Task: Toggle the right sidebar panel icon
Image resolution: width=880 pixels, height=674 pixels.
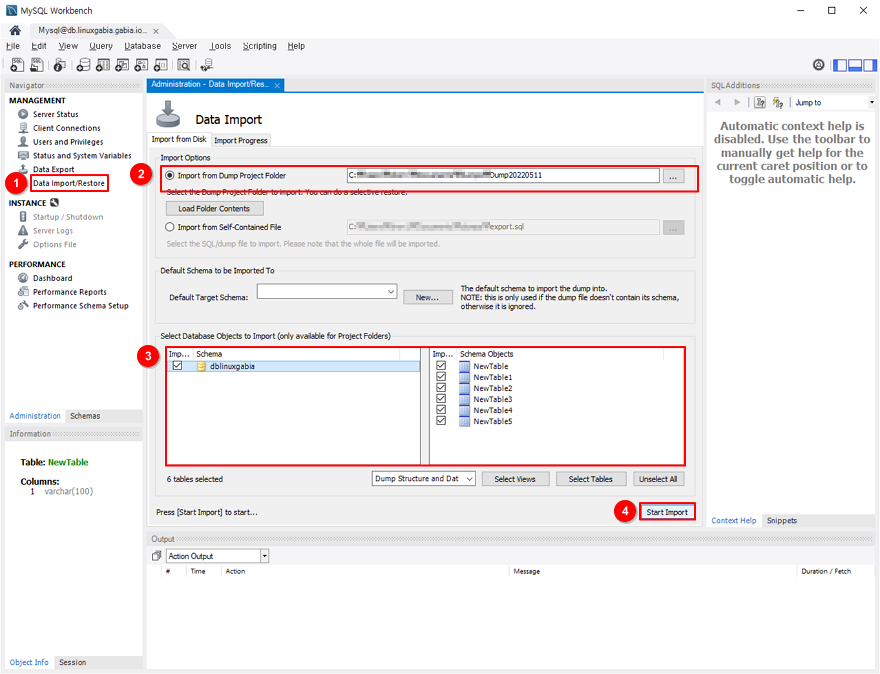Action: click(x=869, y=65)
